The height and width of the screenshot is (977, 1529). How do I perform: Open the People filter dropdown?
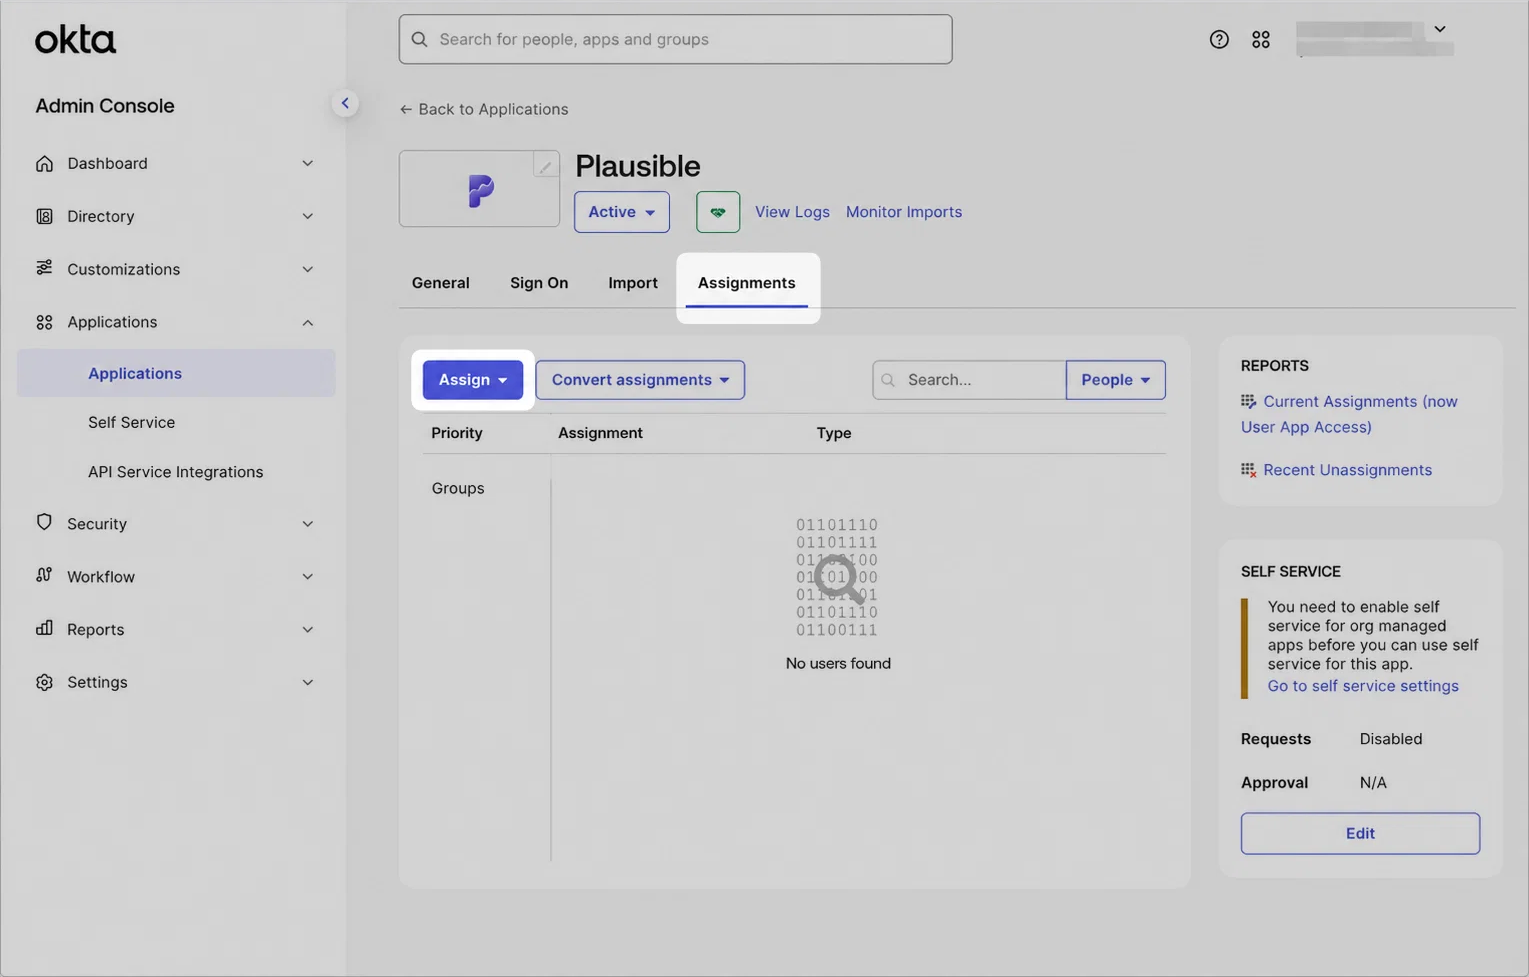coord(1116,380)
